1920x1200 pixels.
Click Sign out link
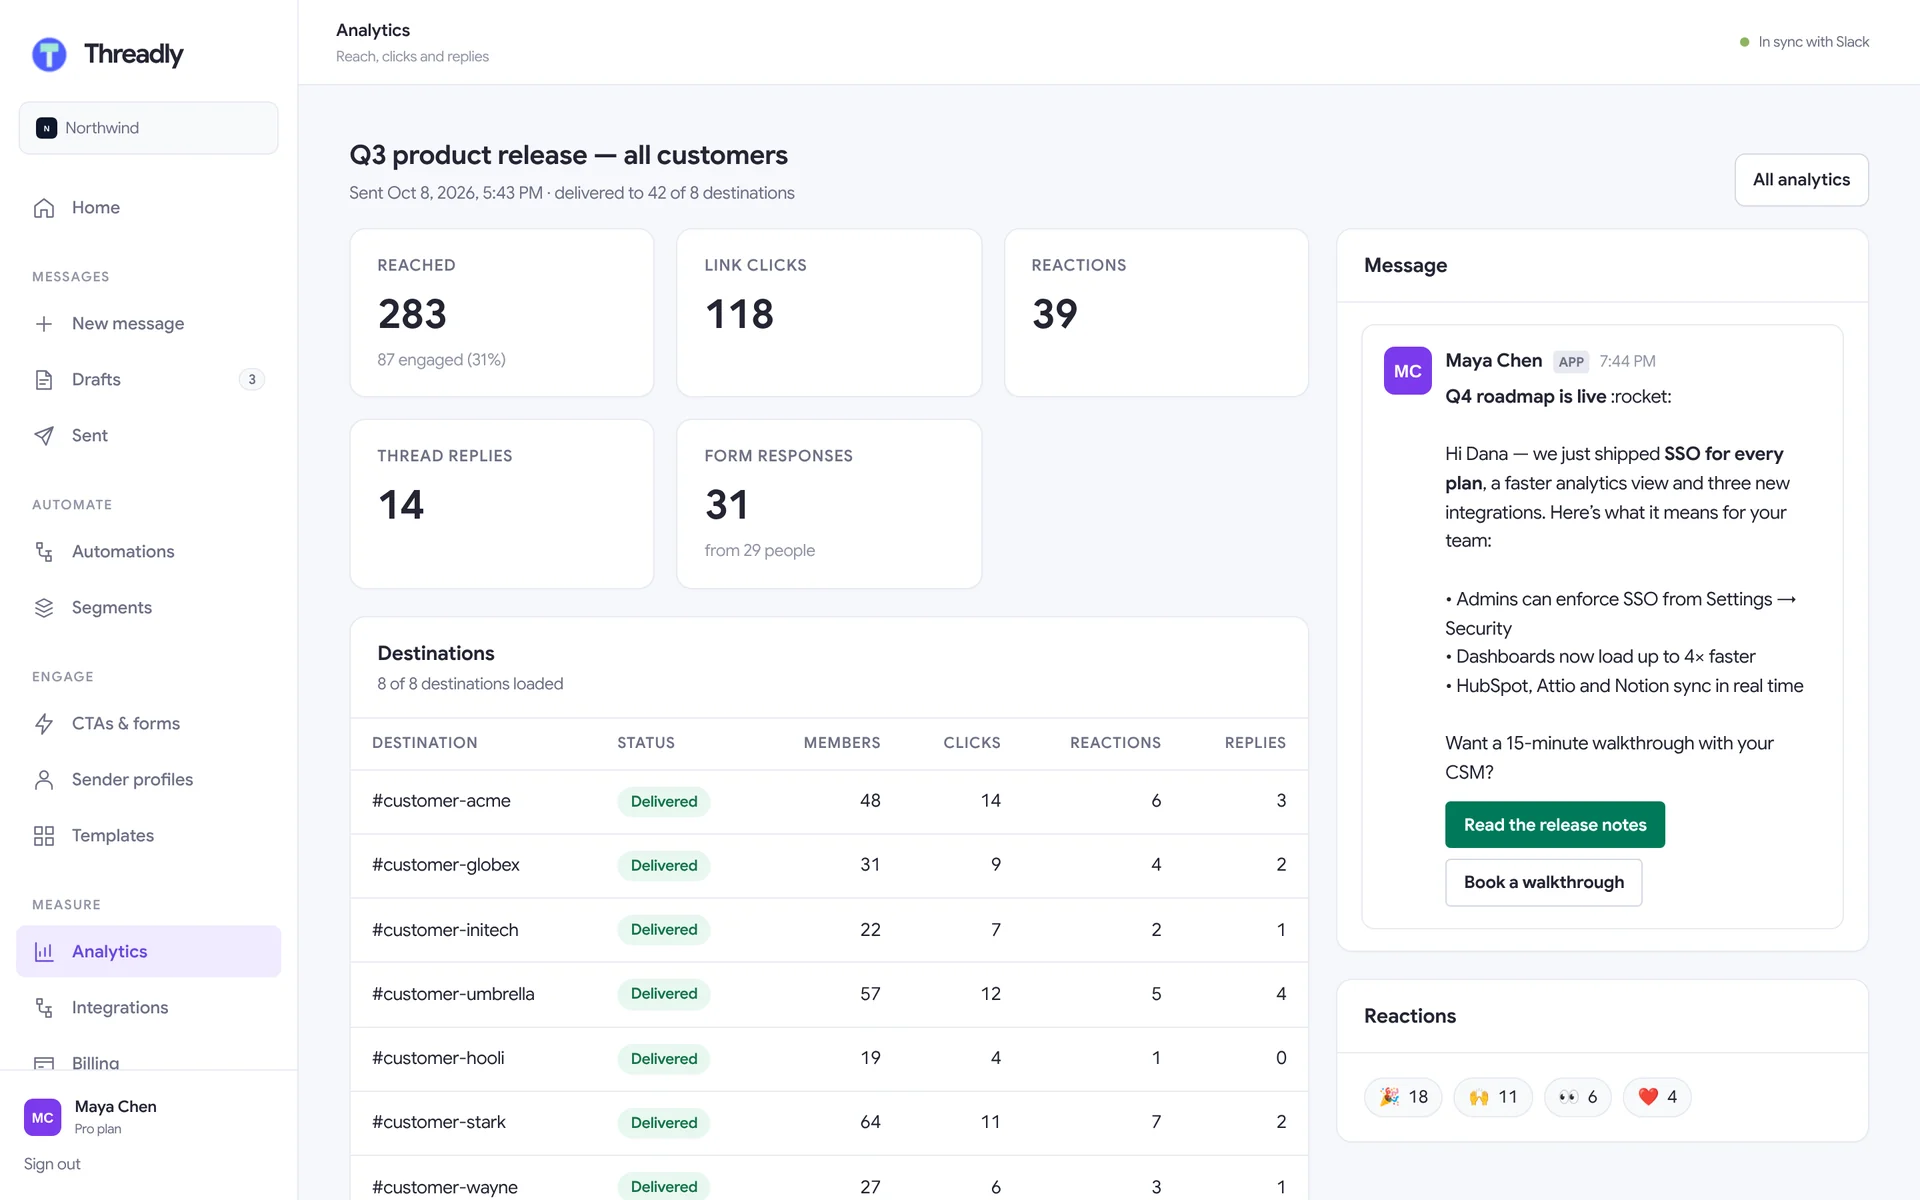click(x=52, y=1164)
